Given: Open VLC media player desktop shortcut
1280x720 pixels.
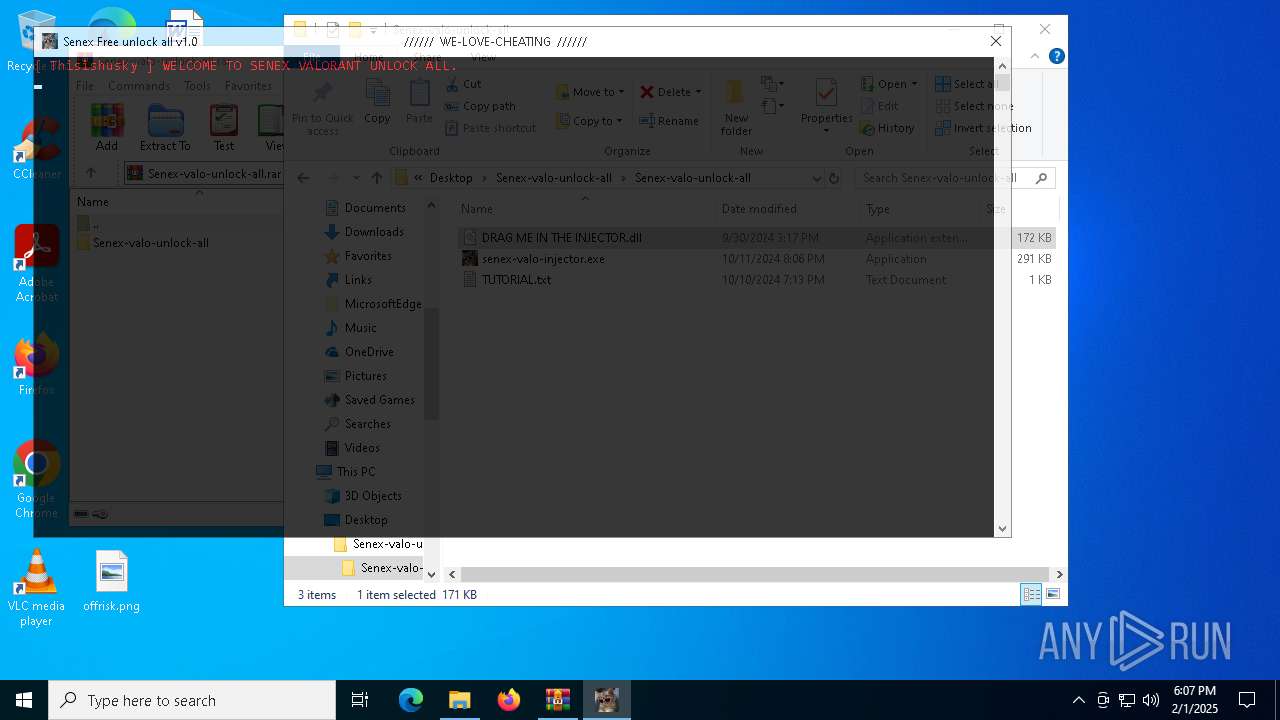Looking at the screenshot, I should tap(36, 588).
